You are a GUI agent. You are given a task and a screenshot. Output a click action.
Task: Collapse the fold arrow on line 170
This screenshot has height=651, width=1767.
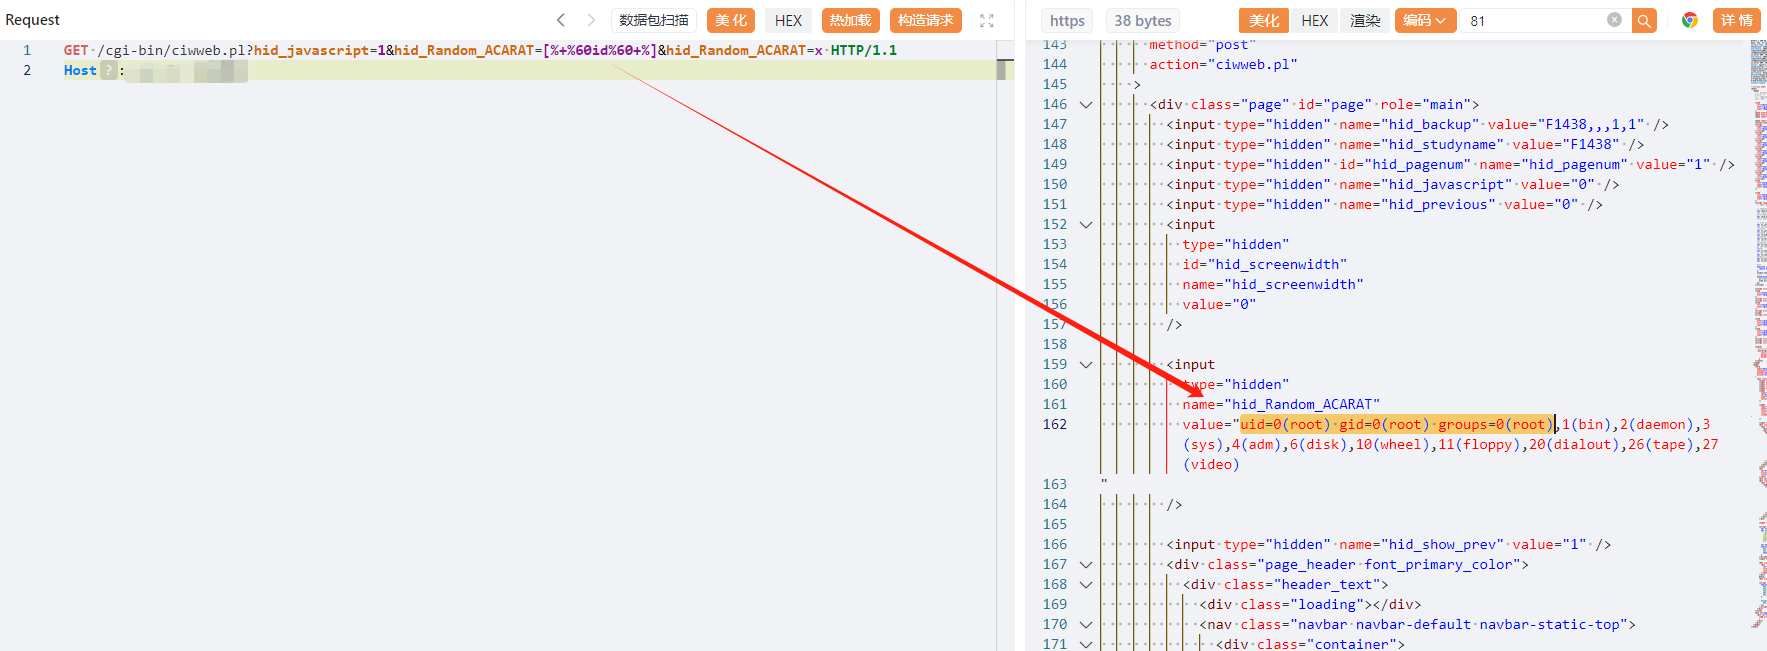[1086, 624]
